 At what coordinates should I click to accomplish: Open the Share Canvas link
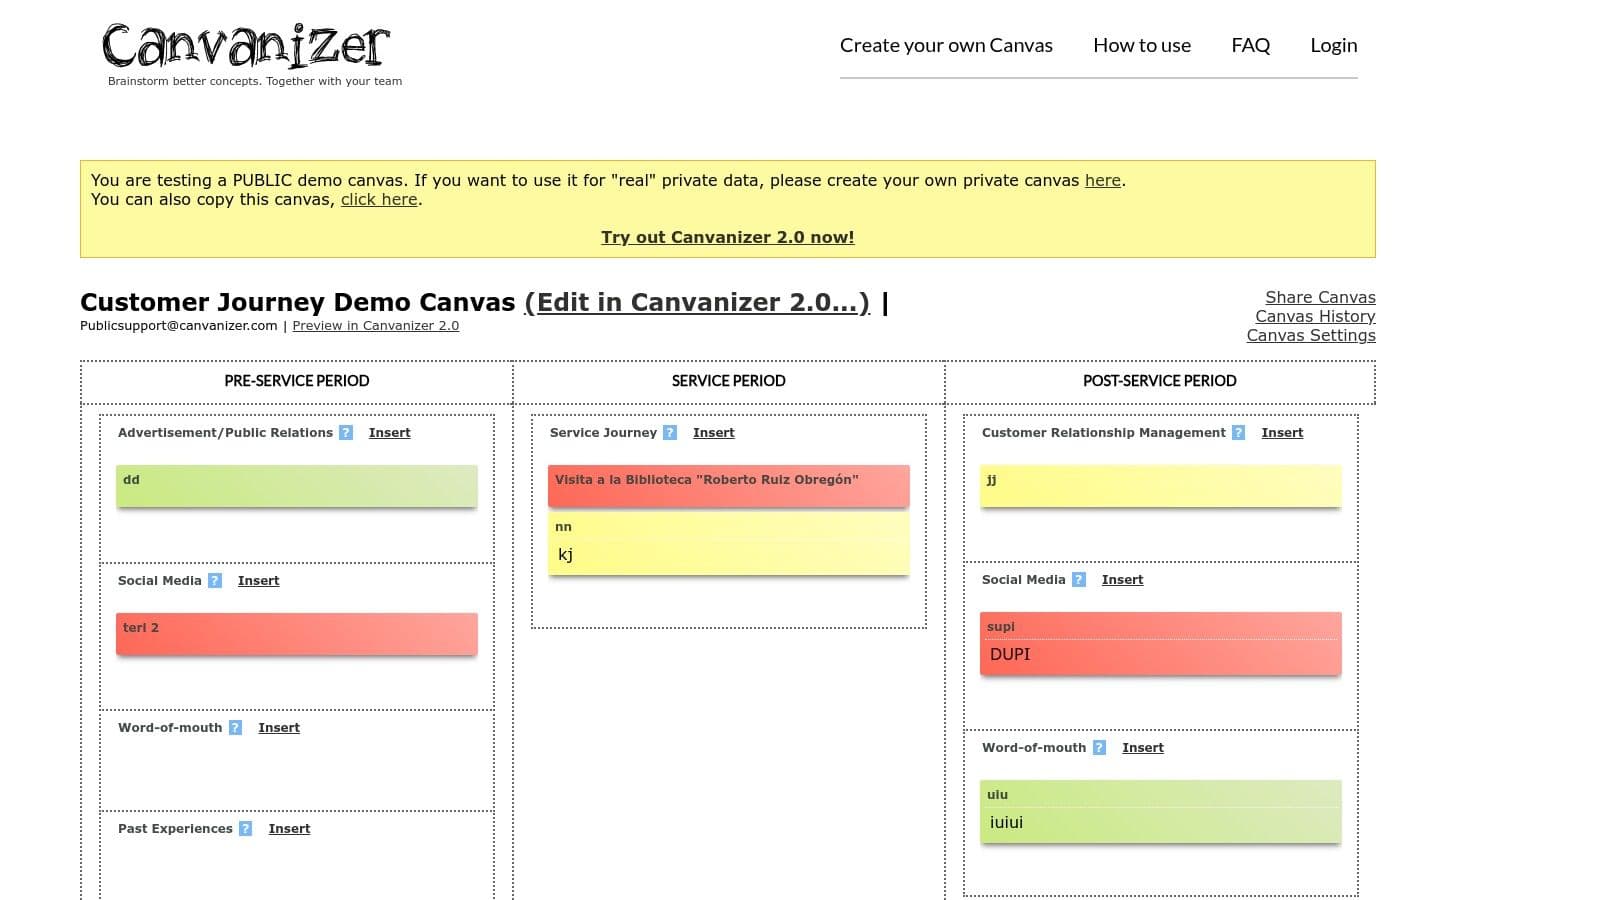coord(1320,297)
